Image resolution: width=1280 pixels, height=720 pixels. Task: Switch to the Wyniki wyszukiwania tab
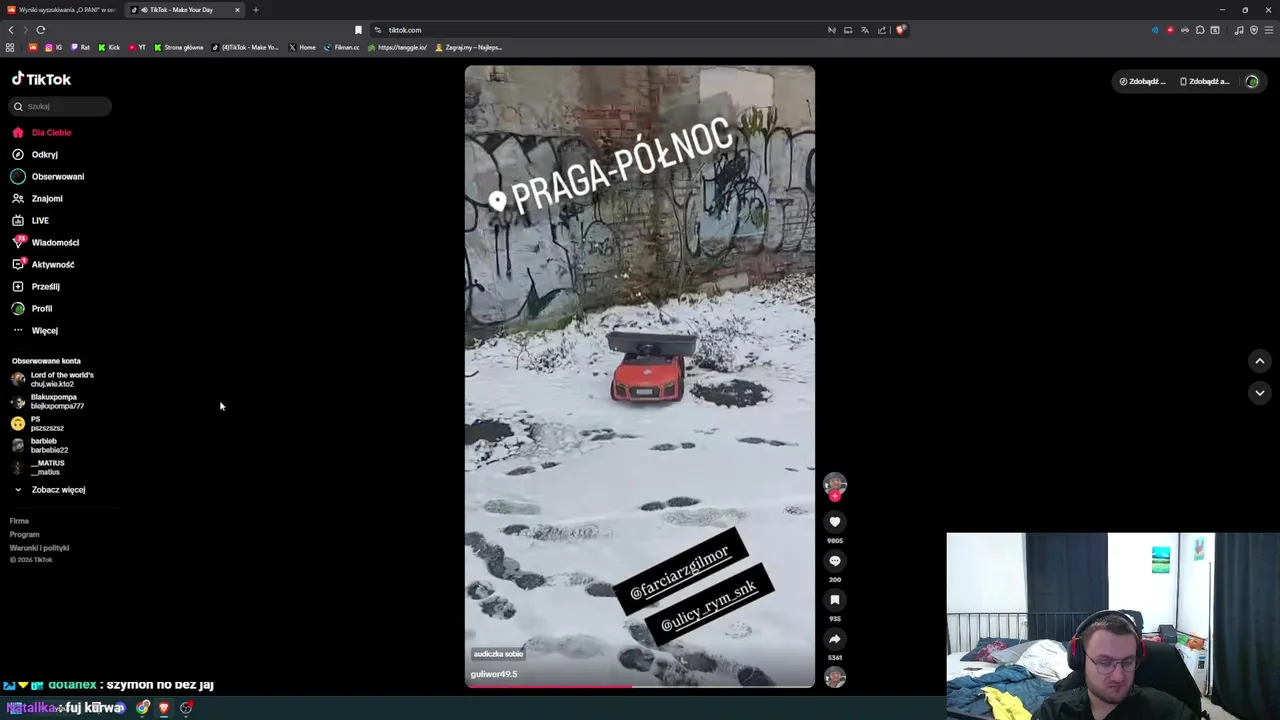click(x=62, y=10)
